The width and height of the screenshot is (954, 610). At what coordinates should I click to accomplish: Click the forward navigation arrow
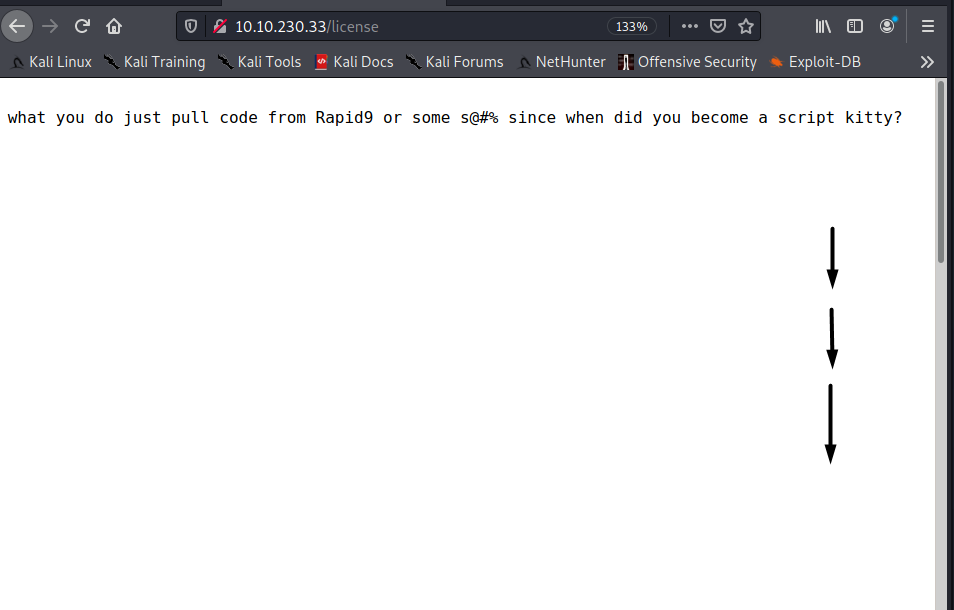pos(50,26)
